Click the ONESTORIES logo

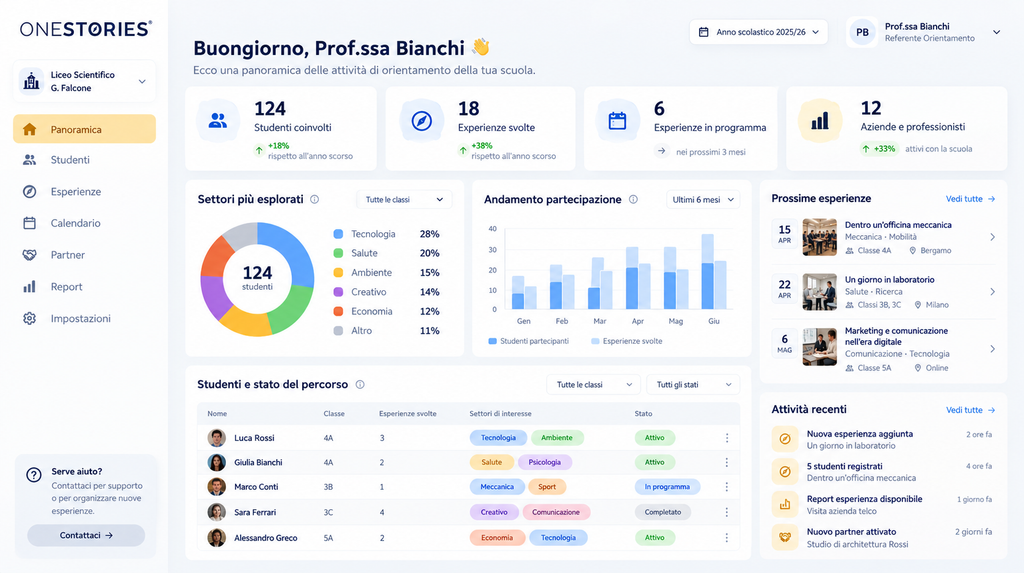pos(86,29)
